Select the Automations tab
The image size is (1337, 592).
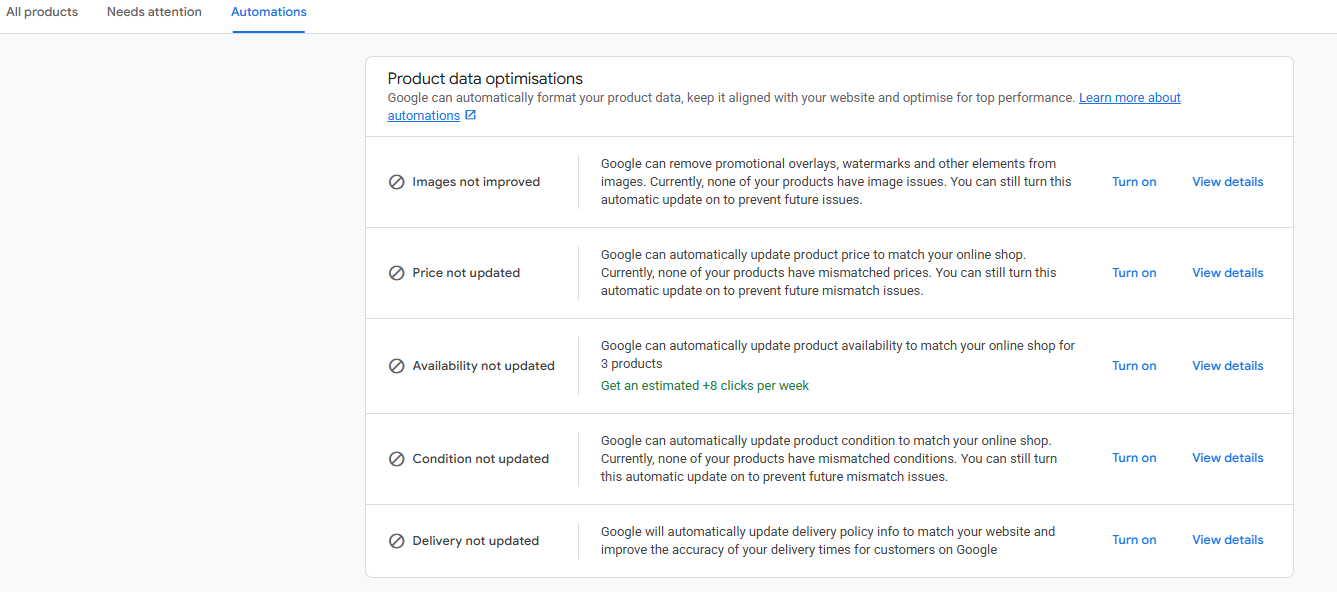pyautogui.click(x=269, y=12)
